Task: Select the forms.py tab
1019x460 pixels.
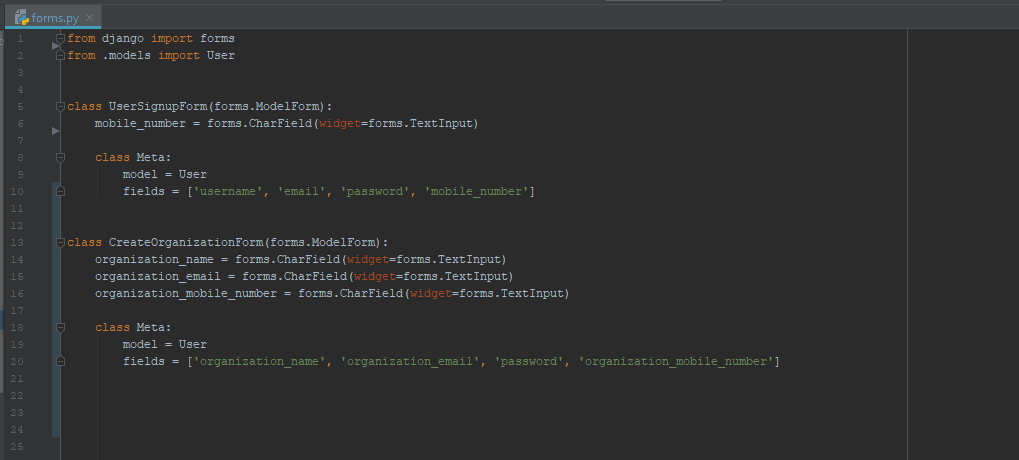Action: [x=54, y=18]
